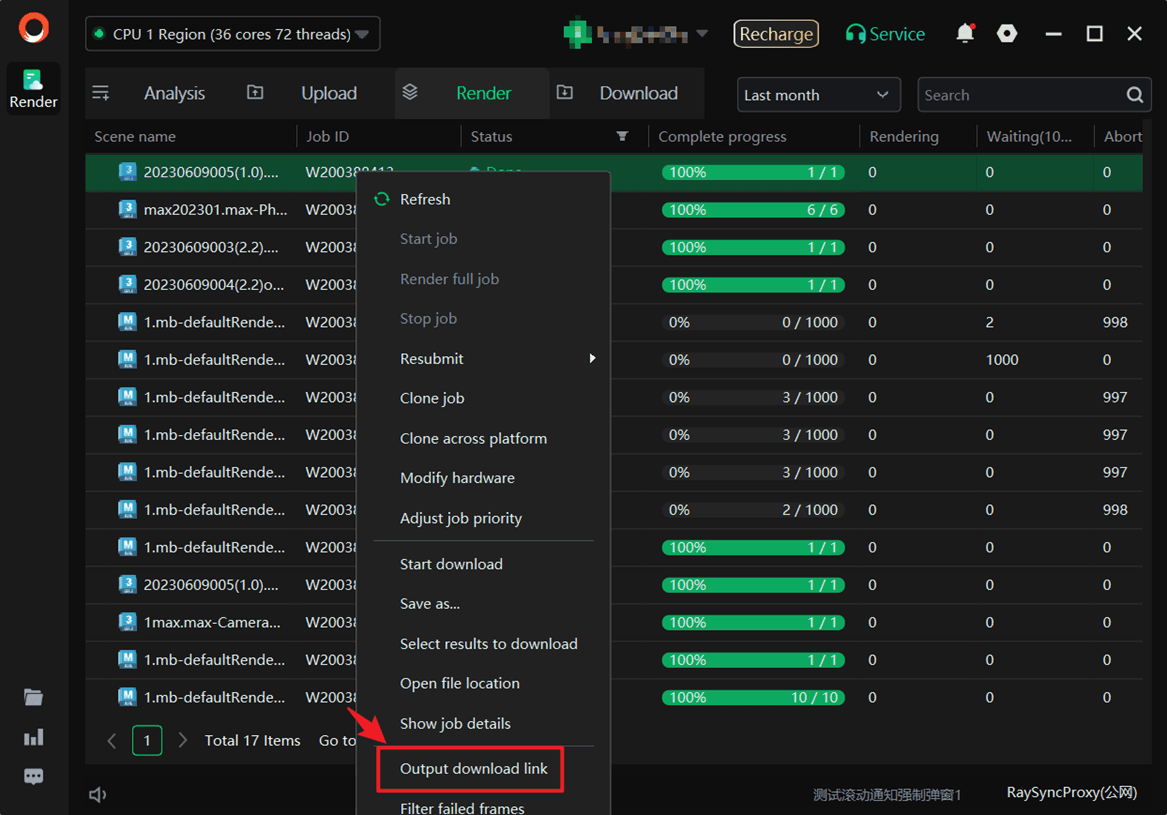Expand the user account dropdown arrow
The width and height of the screenshot is (1167, 815).
(x=702, y=34)
